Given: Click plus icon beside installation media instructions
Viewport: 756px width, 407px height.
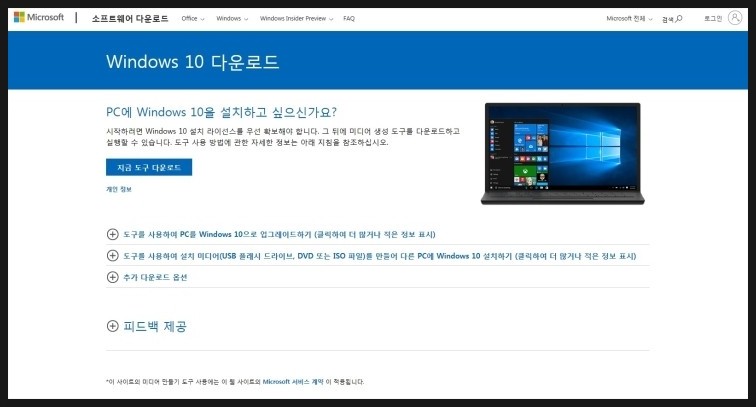Looking at the screenshot, I should point(112,256).
